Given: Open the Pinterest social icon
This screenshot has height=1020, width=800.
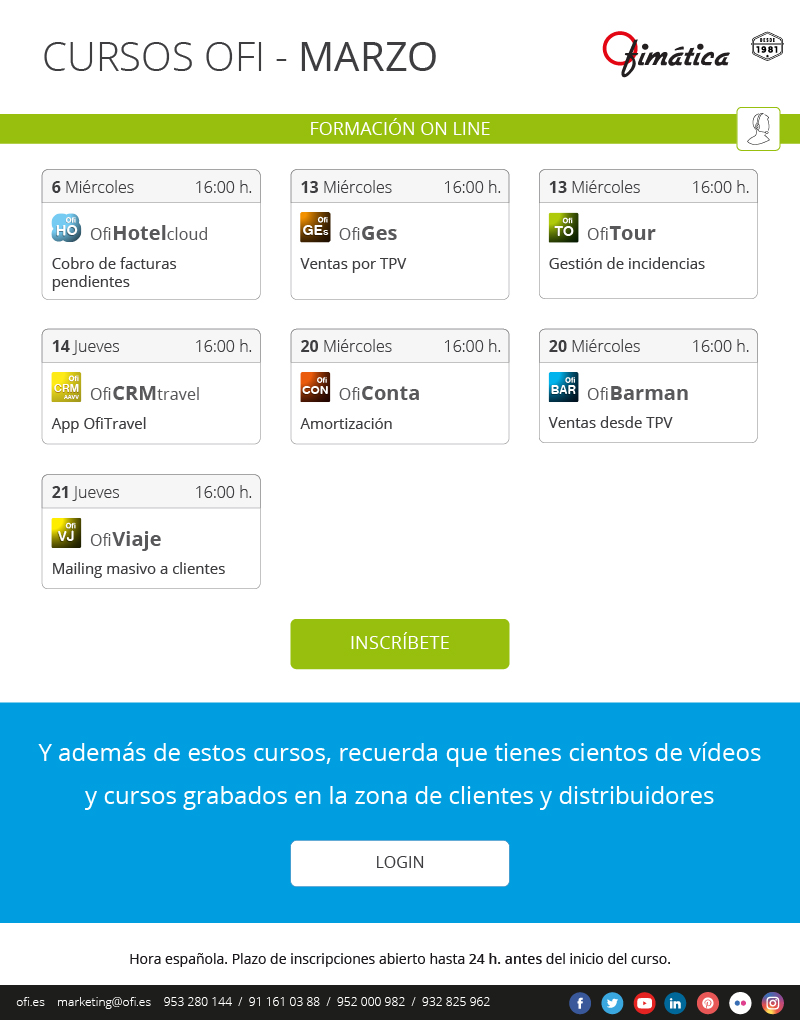Looking at the screenshot, I should (x=708, y=1002).
